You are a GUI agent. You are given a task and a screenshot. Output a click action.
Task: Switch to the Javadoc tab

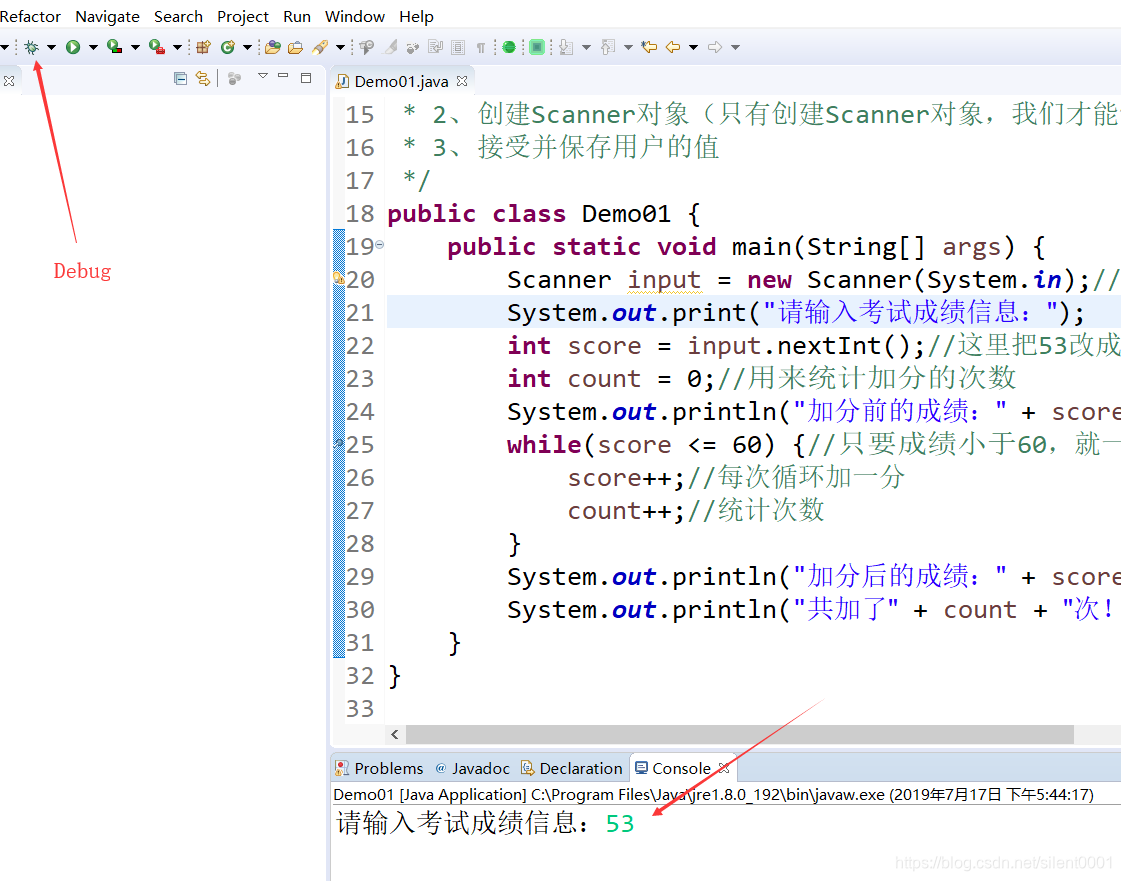coord(473,768)
